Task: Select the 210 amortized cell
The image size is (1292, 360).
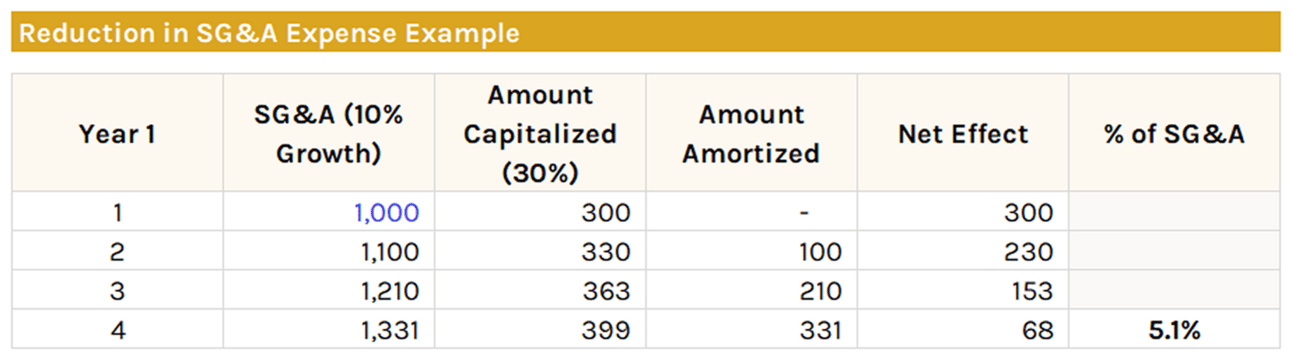Action: click(751, 290)
